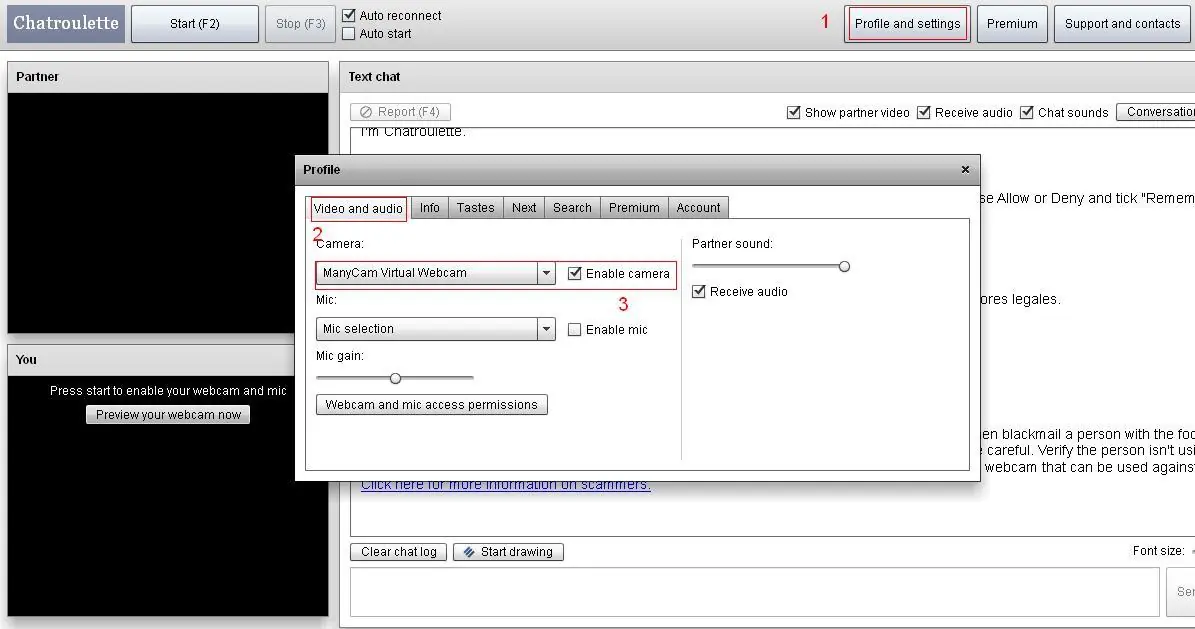1195x629 pixels.
Task: Click Preview your webcam now
Action: tap(168, 415)
